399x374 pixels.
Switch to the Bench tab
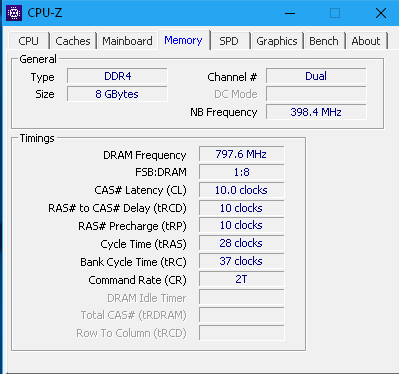coord(324,41)
